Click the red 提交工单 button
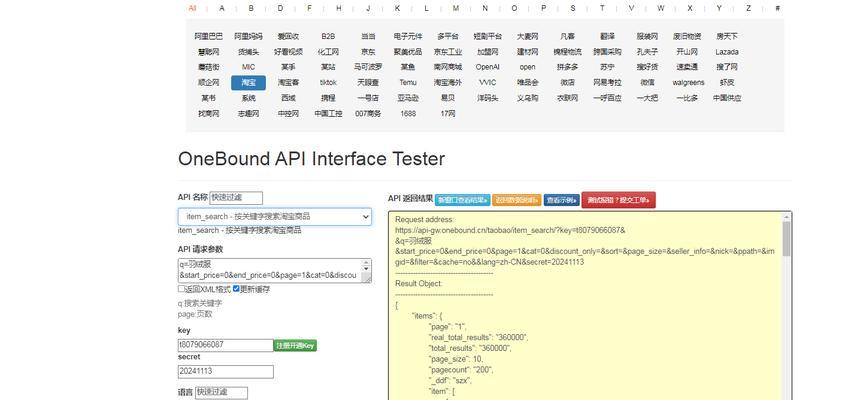This screenshot has height=400, width=848. pos(619,200)
